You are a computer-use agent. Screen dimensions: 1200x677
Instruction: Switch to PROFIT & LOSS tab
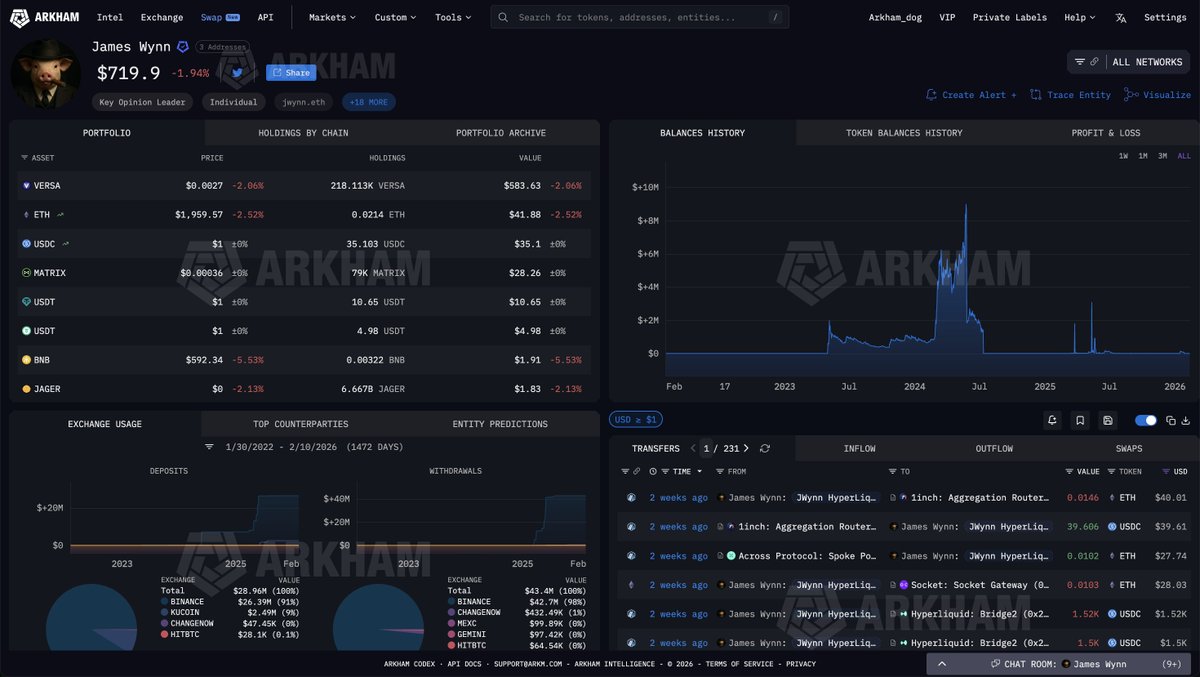[1105, 133]
